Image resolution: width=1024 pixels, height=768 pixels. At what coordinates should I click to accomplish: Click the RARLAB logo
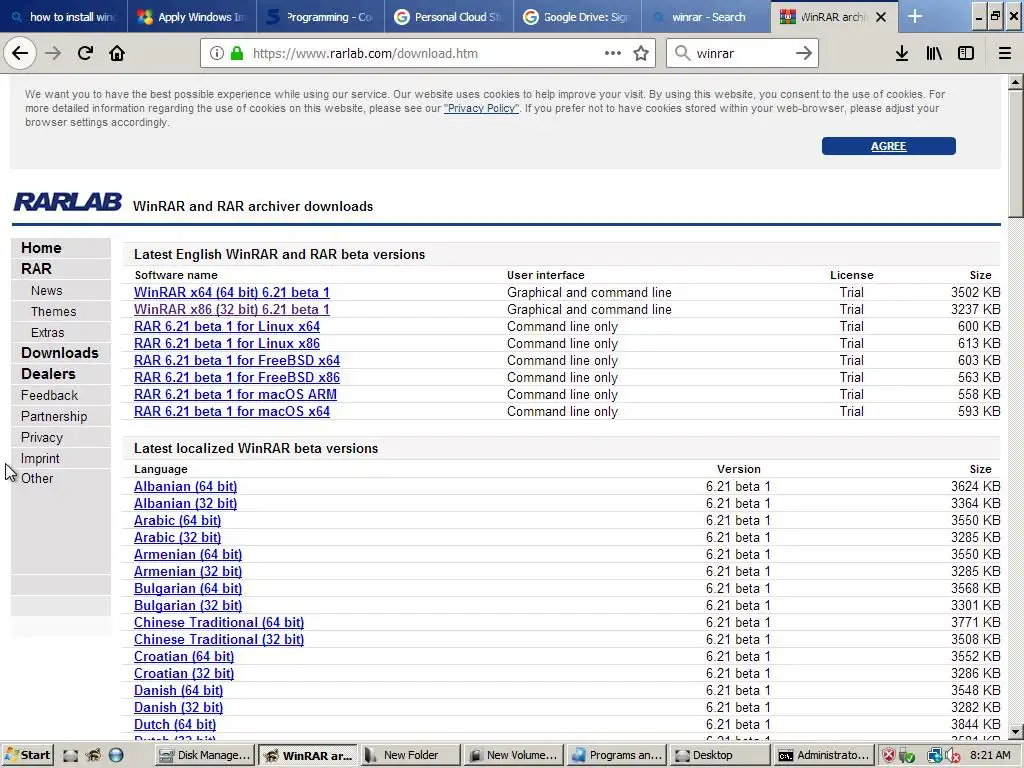[67, 202]
